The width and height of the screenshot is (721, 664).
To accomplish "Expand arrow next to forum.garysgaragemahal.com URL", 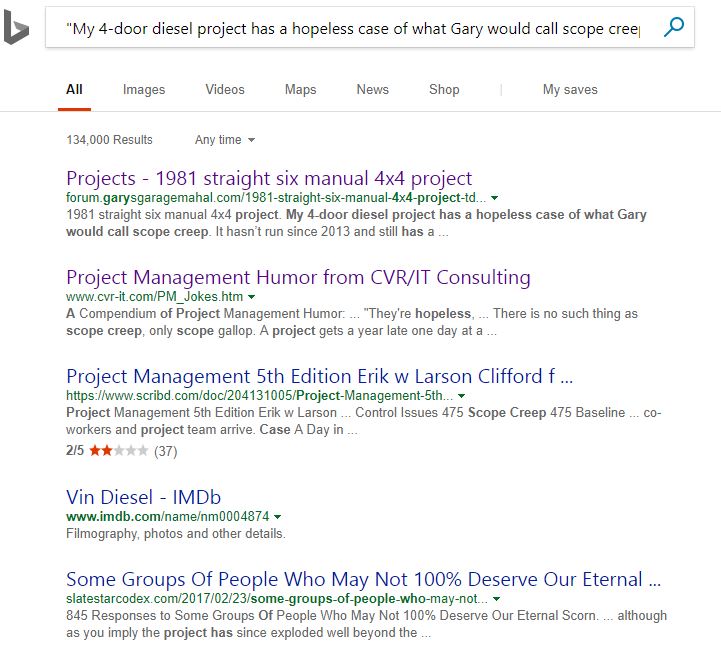I will click(x=495, y=199).
